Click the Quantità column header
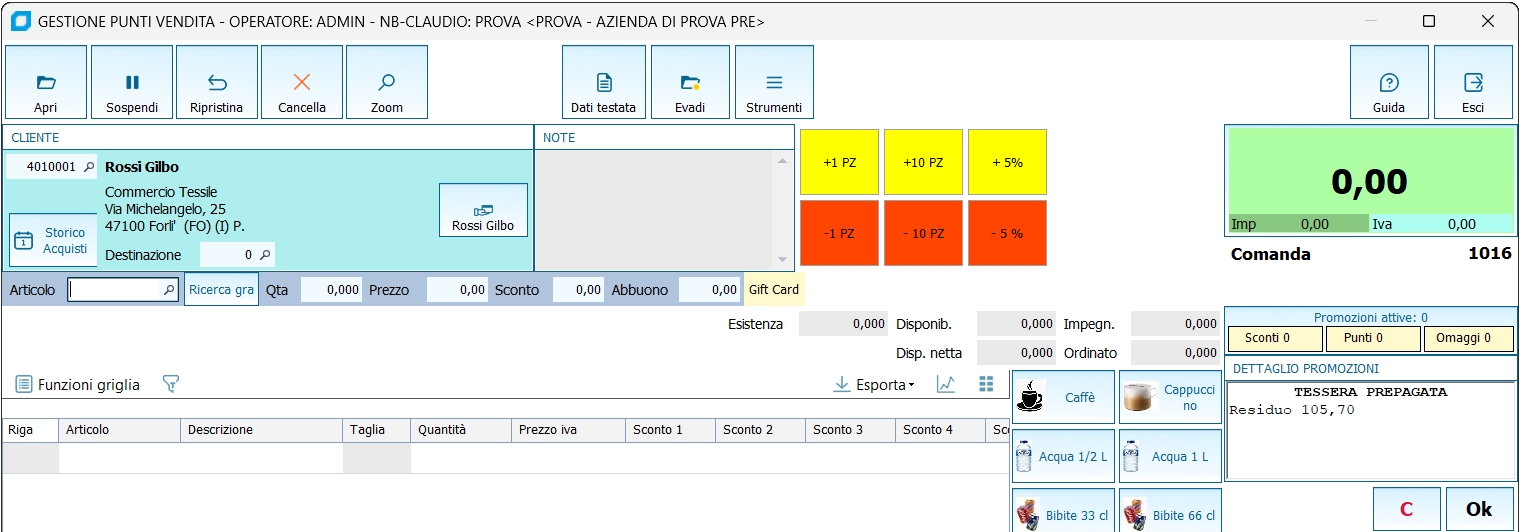The width and height of the screenshot is (1522, 532). [460, 430]
